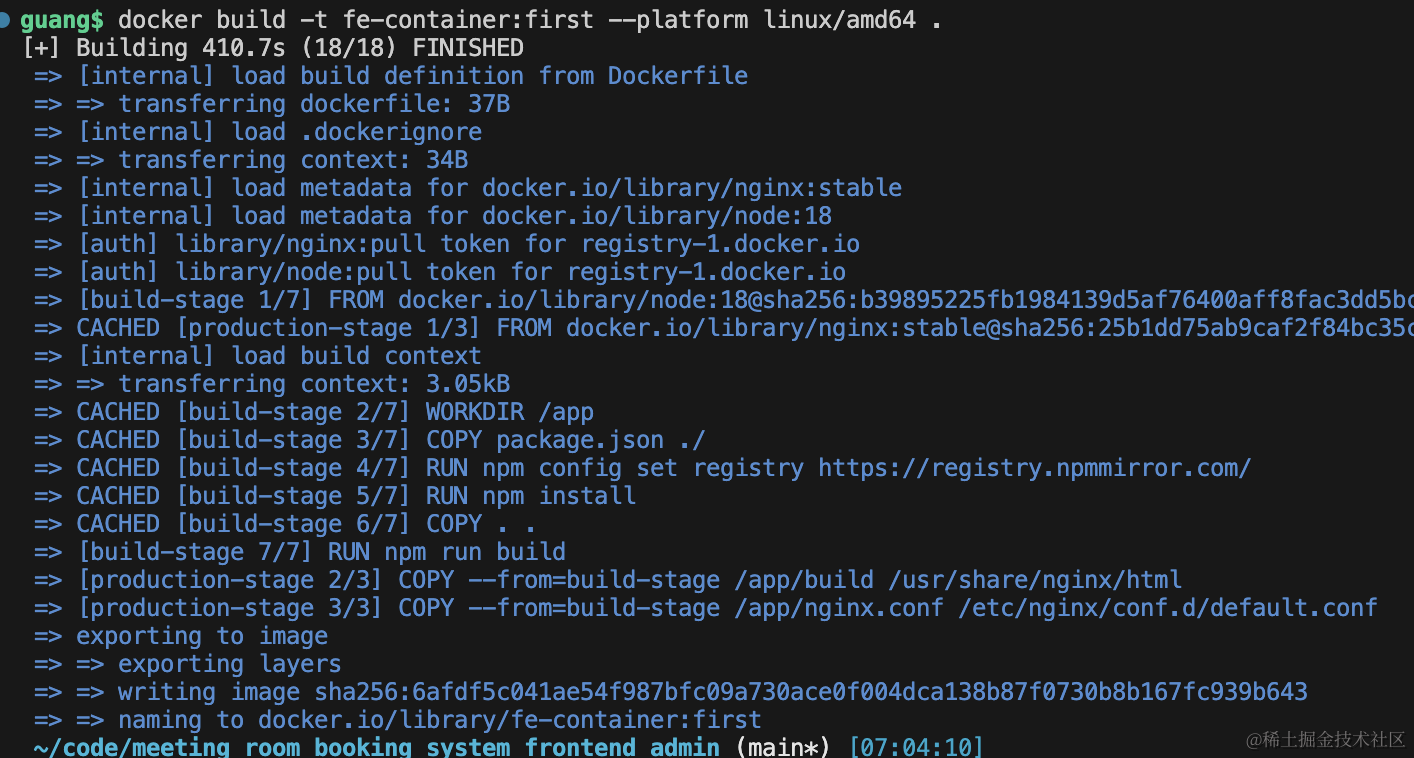Click the node:18 metadata load line

click(x=454, y=216)
